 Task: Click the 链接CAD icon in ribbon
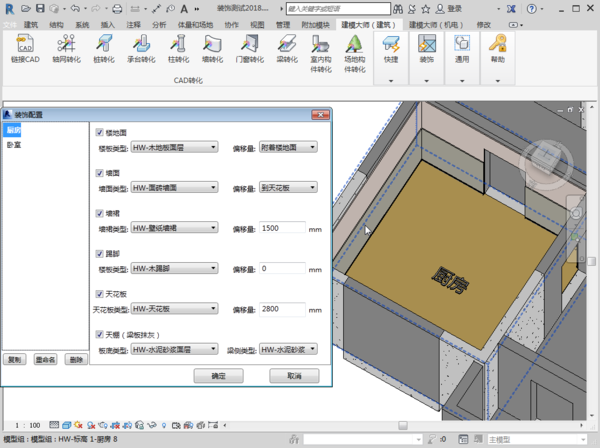(x=25, y=47)
